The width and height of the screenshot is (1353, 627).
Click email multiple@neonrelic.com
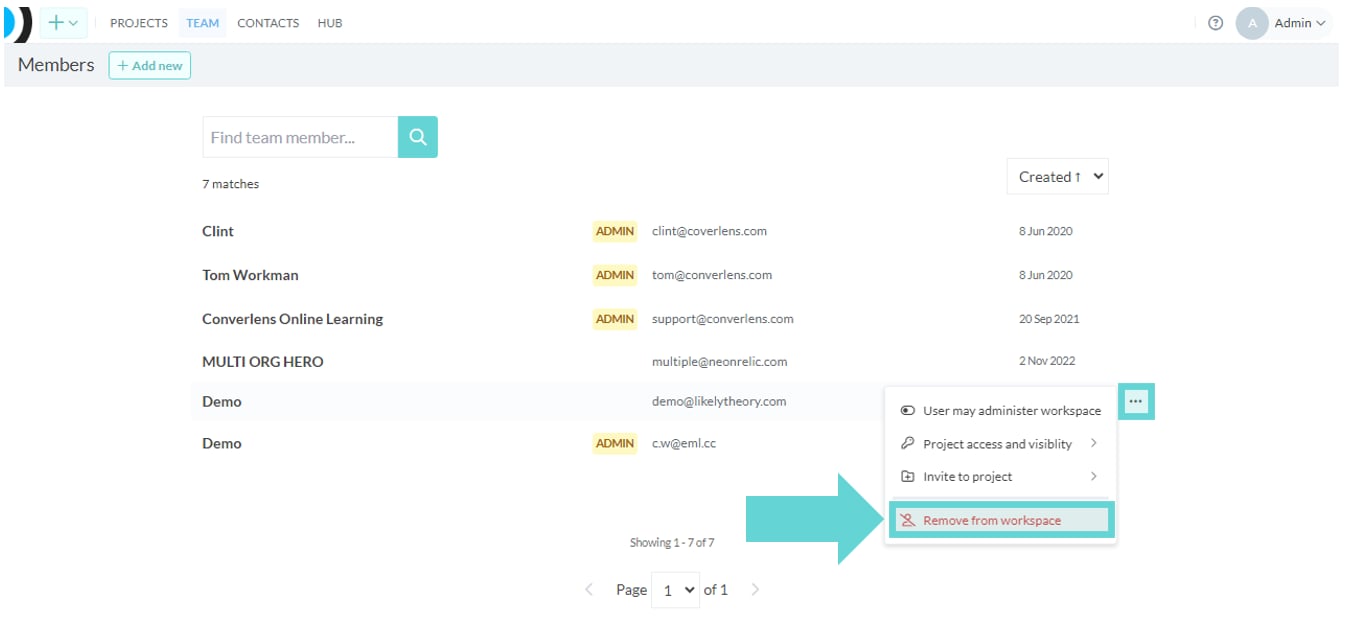pyautogui.click(x=720, y=361)
